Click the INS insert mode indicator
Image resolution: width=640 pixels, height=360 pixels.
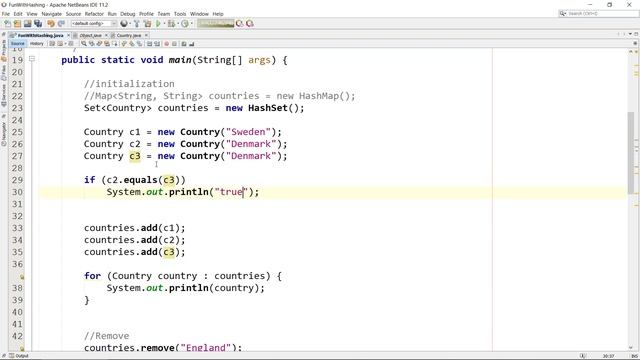point(634,356)
